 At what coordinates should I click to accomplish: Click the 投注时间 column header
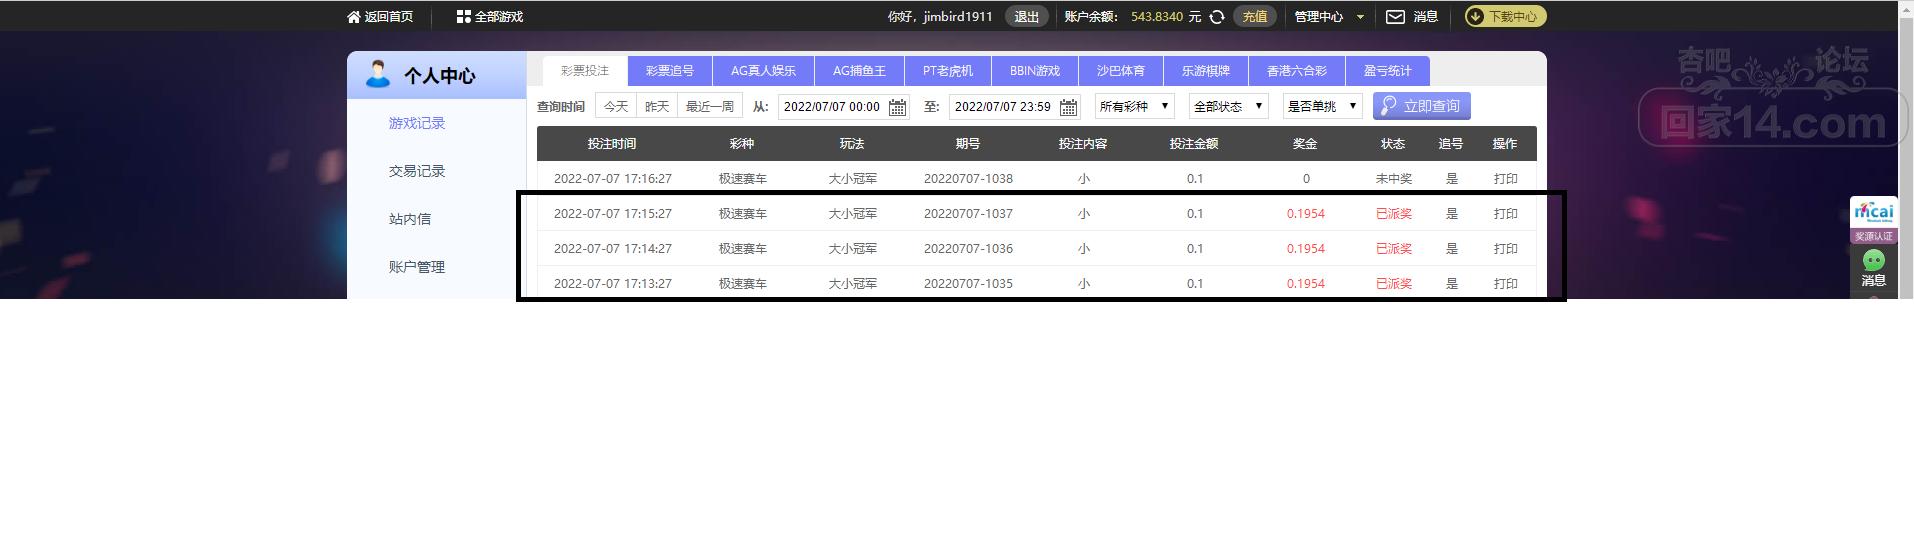click(x=612, y=144)
